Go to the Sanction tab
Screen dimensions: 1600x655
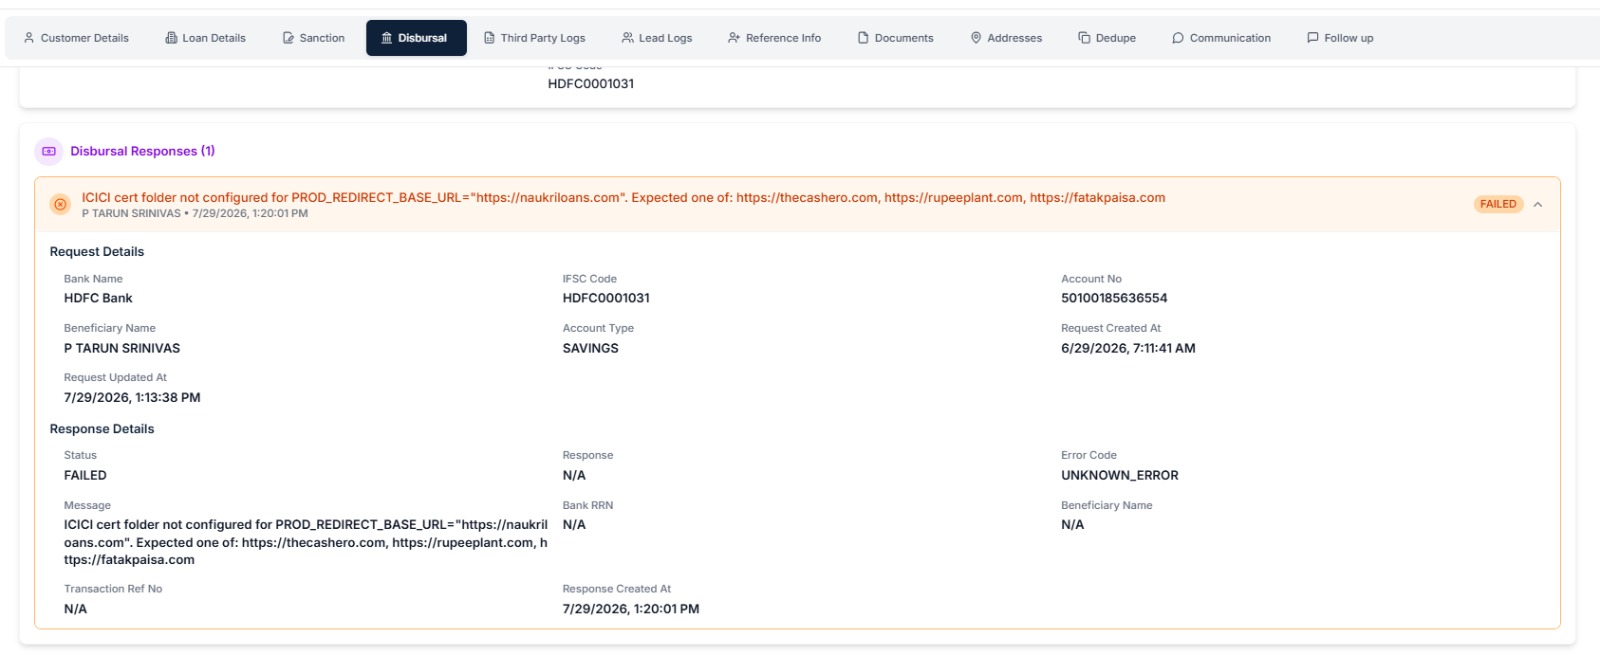(313, 38)
